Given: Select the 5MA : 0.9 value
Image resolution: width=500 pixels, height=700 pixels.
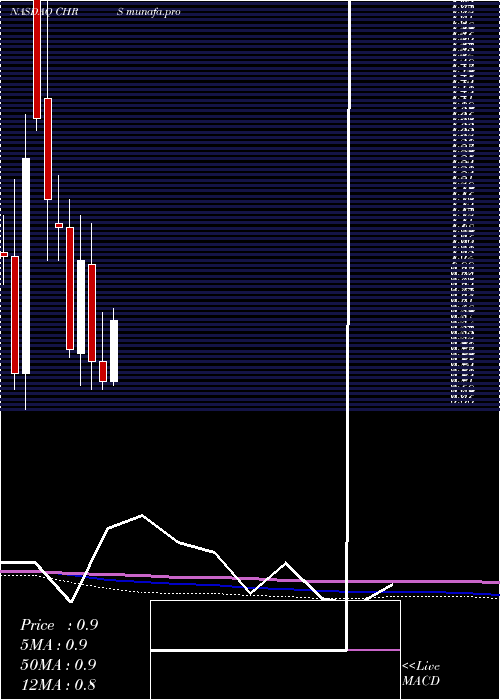Looking at the screenshot, I should 54,645.
